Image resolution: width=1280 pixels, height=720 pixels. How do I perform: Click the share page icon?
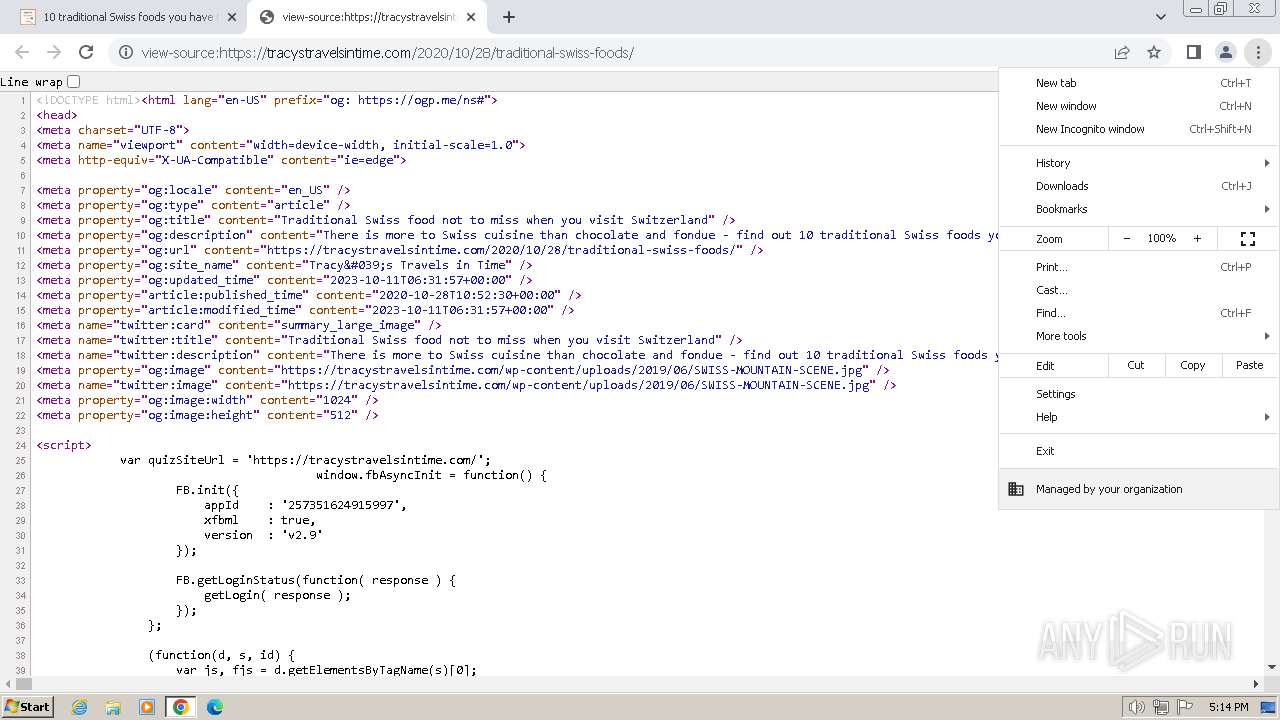(1122, 52)
